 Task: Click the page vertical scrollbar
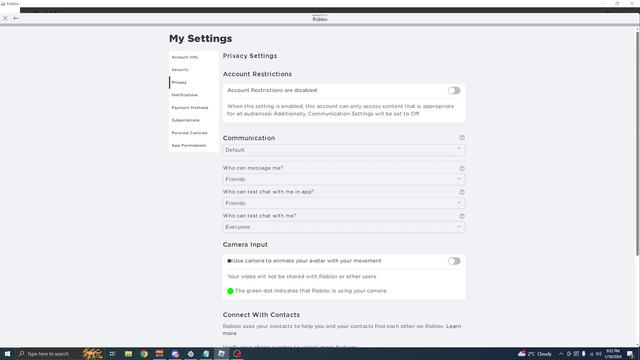point(637,143)
